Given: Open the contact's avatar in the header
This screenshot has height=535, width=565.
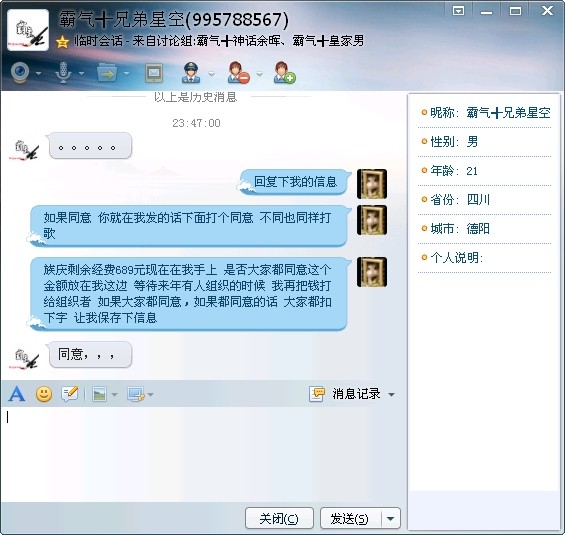Looking at the screenshot, I should coord(28,30).
